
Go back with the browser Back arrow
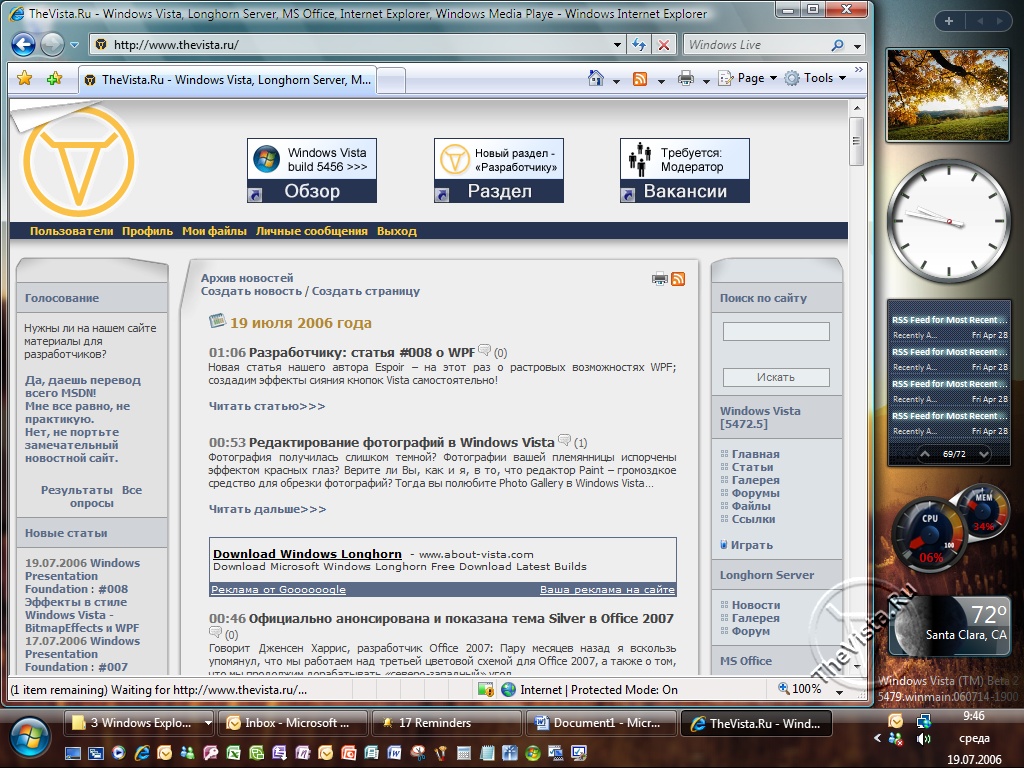(x=24, y=45)
